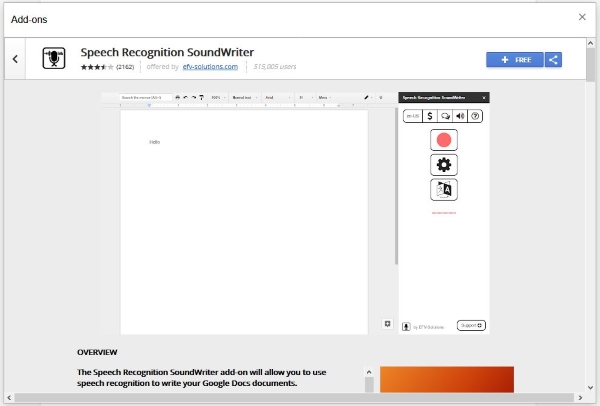Open the question mark help icon
Viewport: 600px width, 406px height.
(476, 116)
